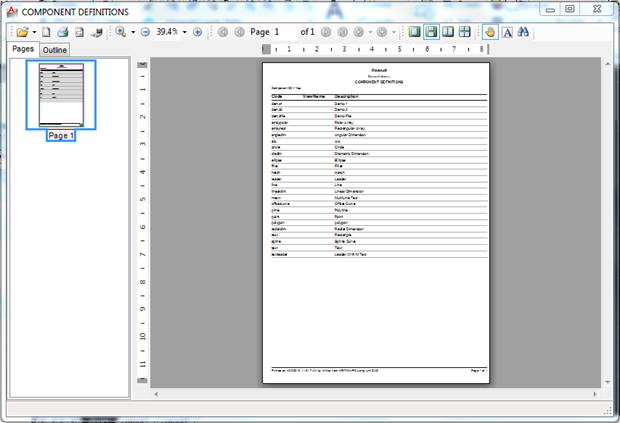Viewport: 620px width, 423px height.
Task: Switch to multiple pages grid view
Action: (x=465, y=32)
